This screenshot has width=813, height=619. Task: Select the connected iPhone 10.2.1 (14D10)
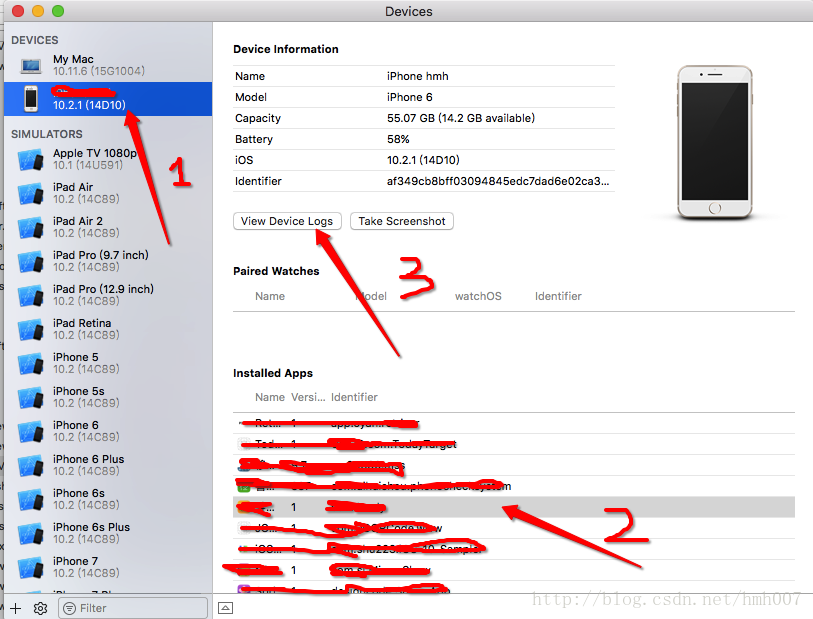click(x=108, y=99)
